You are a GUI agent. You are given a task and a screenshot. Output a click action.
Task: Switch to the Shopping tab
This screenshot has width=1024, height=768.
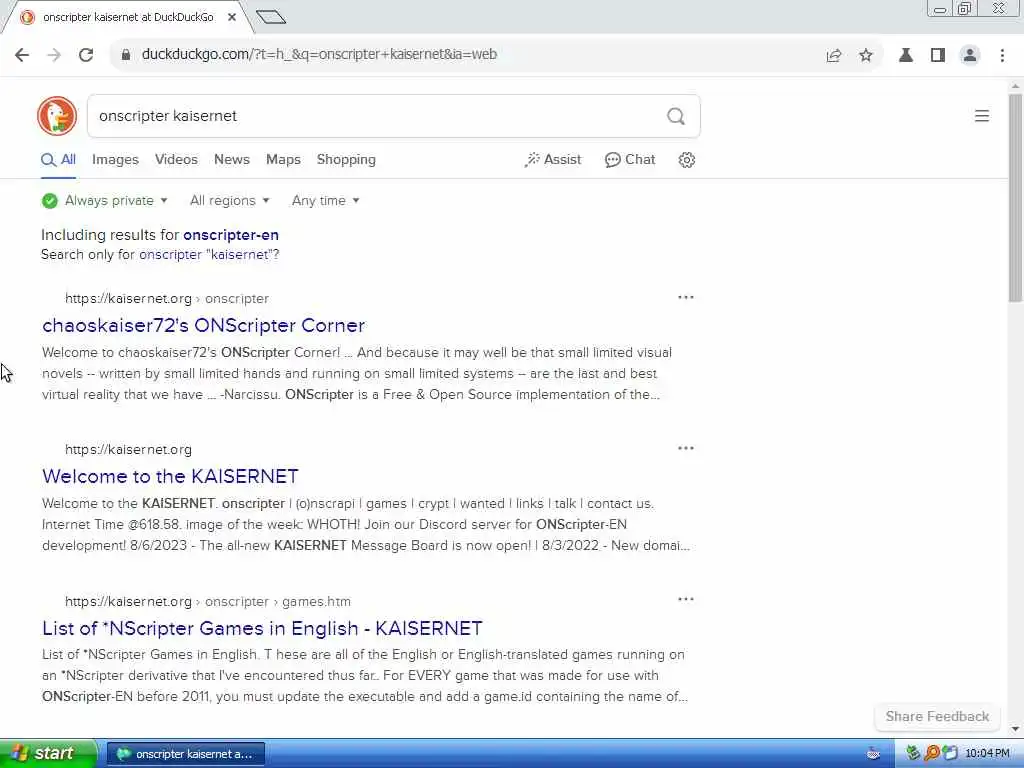[x=346, y=160]
